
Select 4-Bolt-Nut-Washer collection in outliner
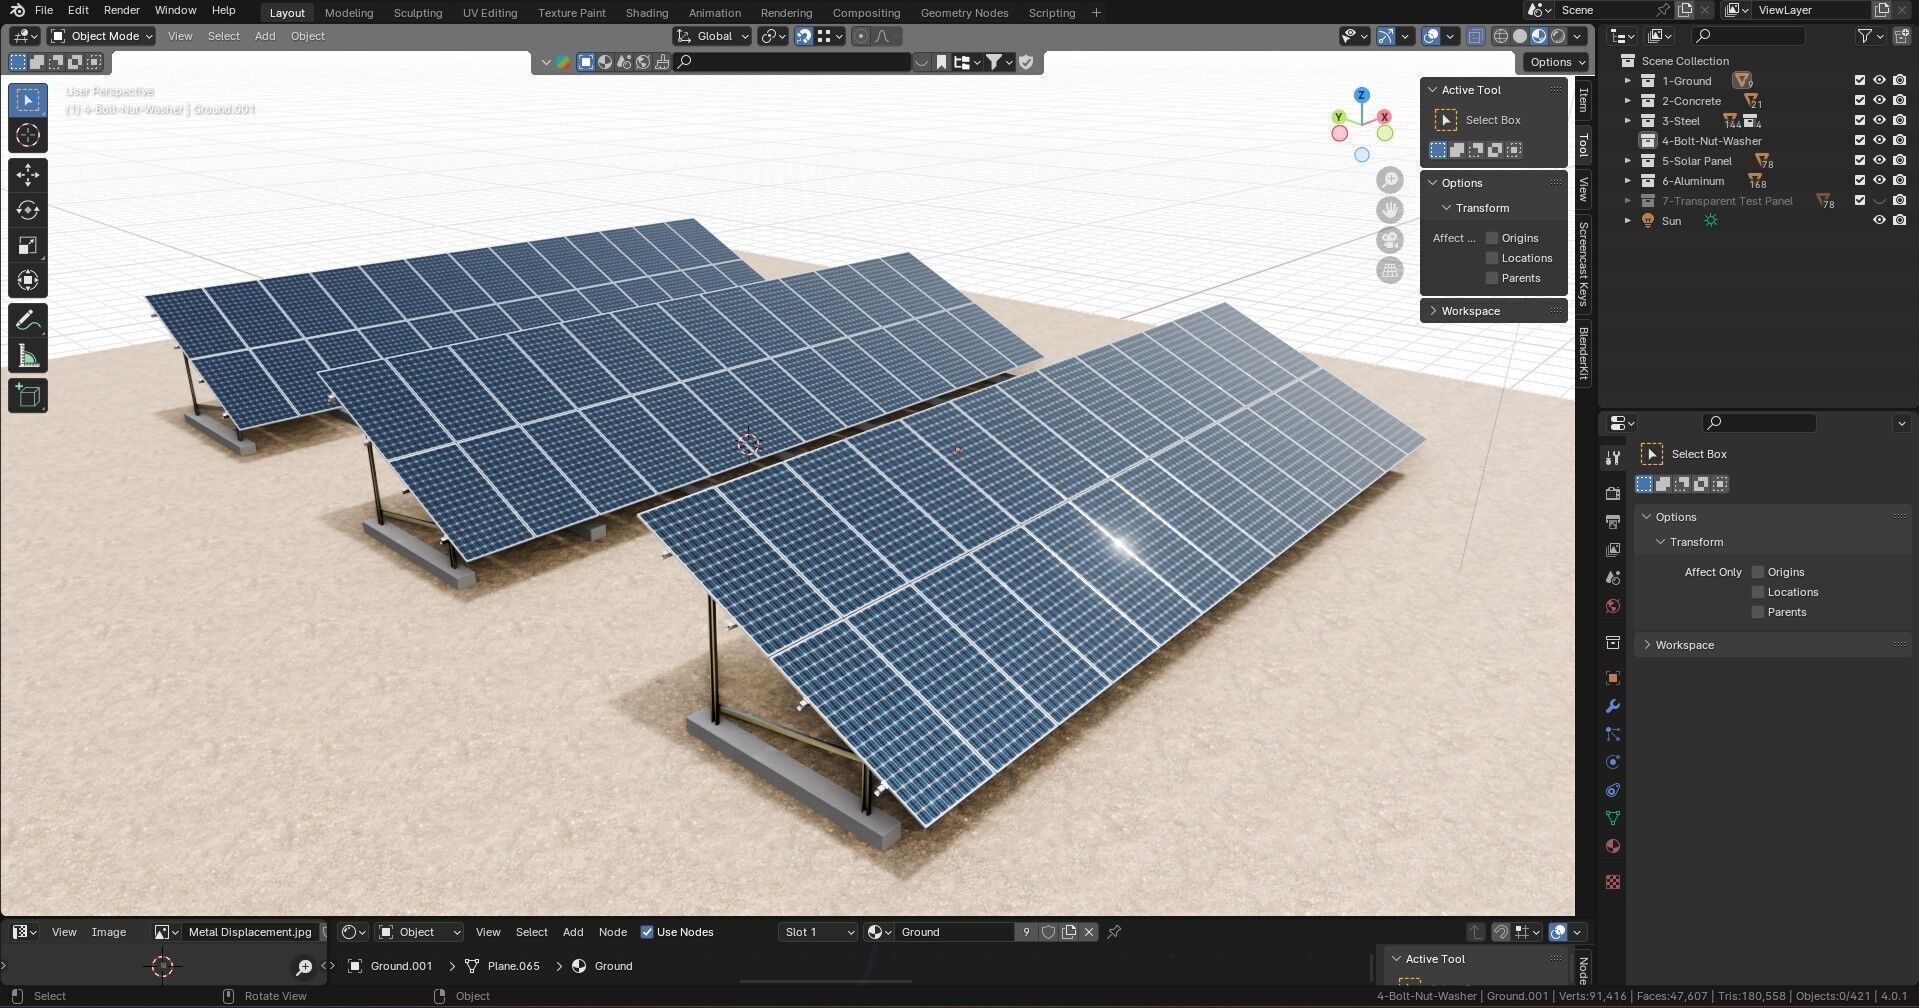point(1711,141)
